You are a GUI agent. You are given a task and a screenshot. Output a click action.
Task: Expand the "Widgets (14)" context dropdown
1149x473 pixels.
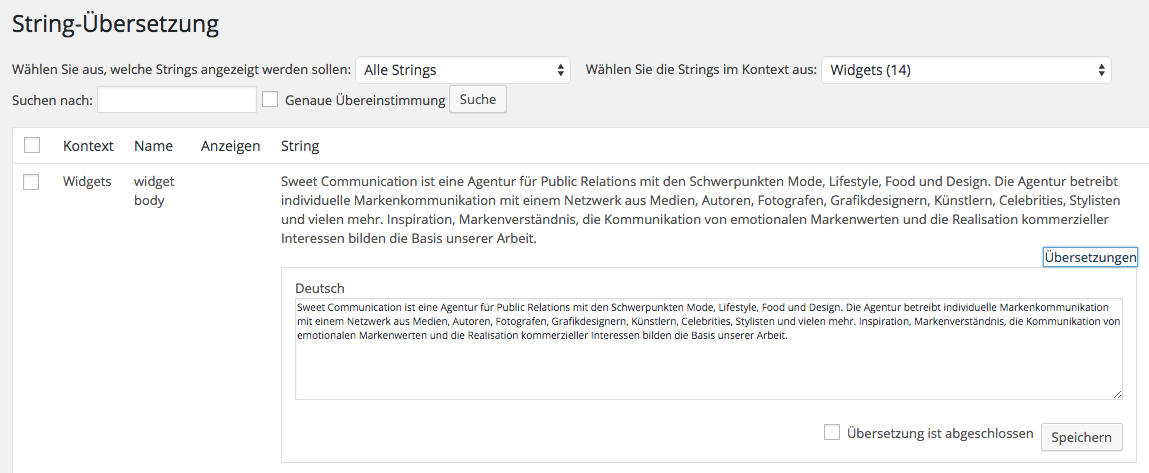click(x=965, y=70)
